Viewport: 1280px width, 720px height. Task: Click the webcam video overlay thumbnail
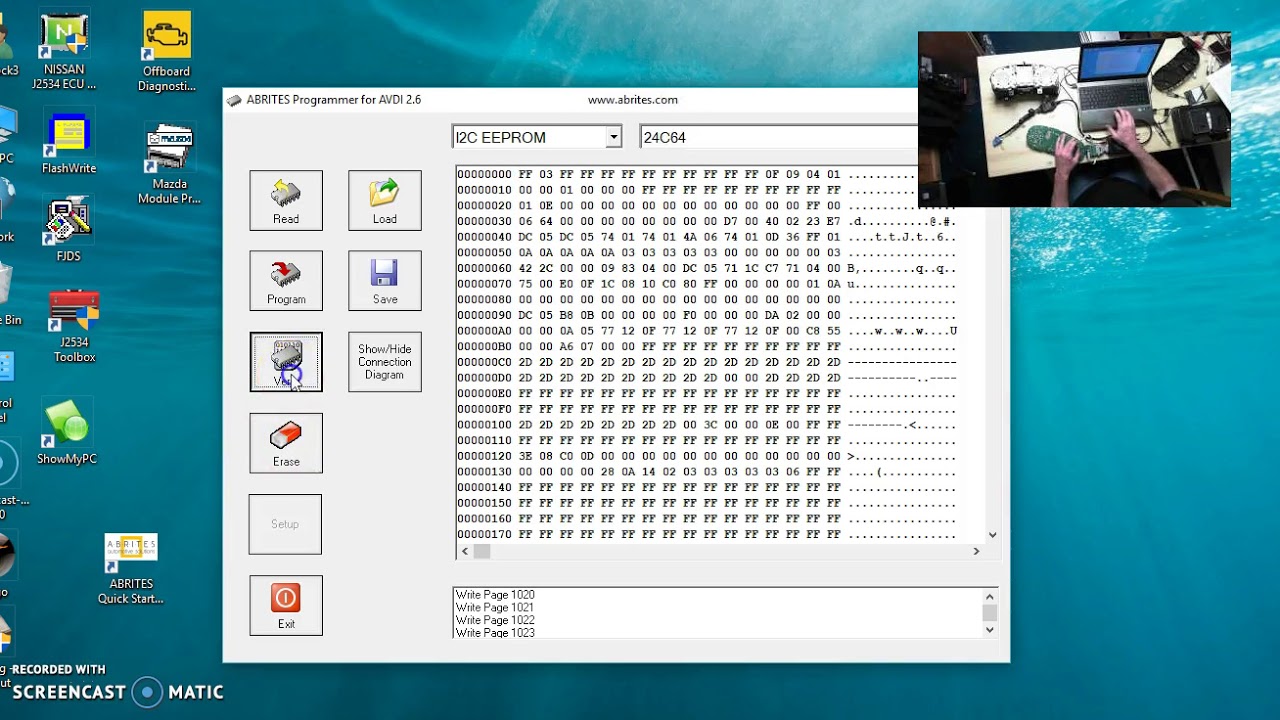(x=1074, y=120)
